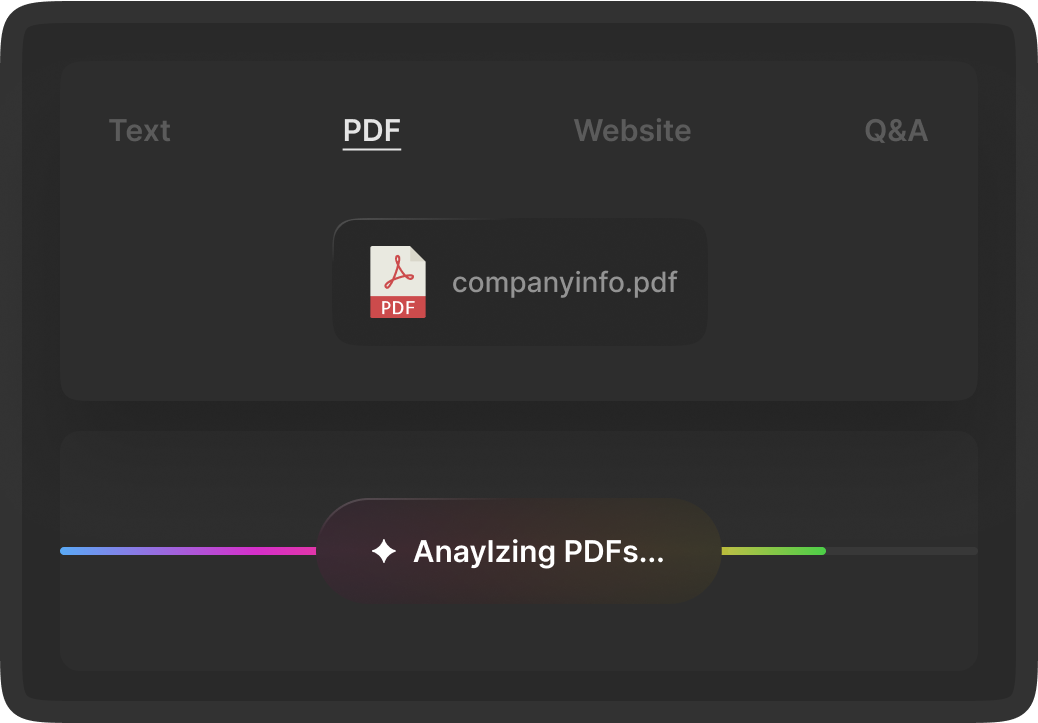Viewport: 1038px width, 723px height.
Task: Switch to the Text tab
Action: click(x=139, y=130)
